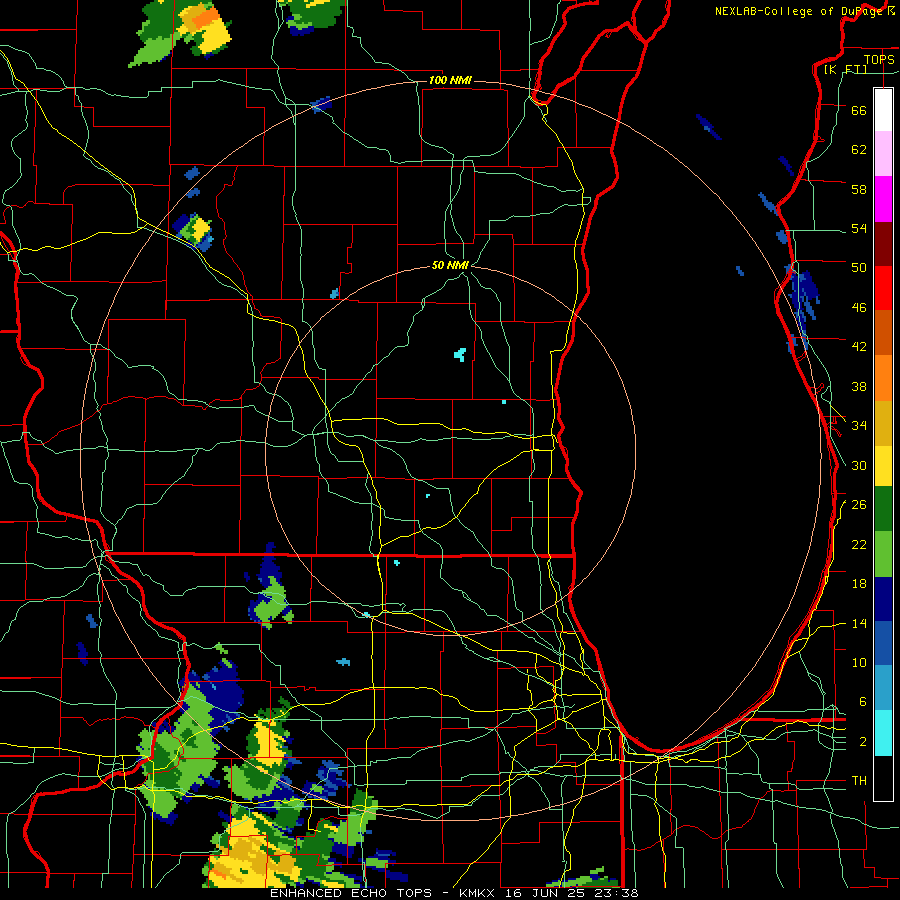Select the dark red legend swatch
The height and width of the screenshot is (900, 900).
pos(883,243)
